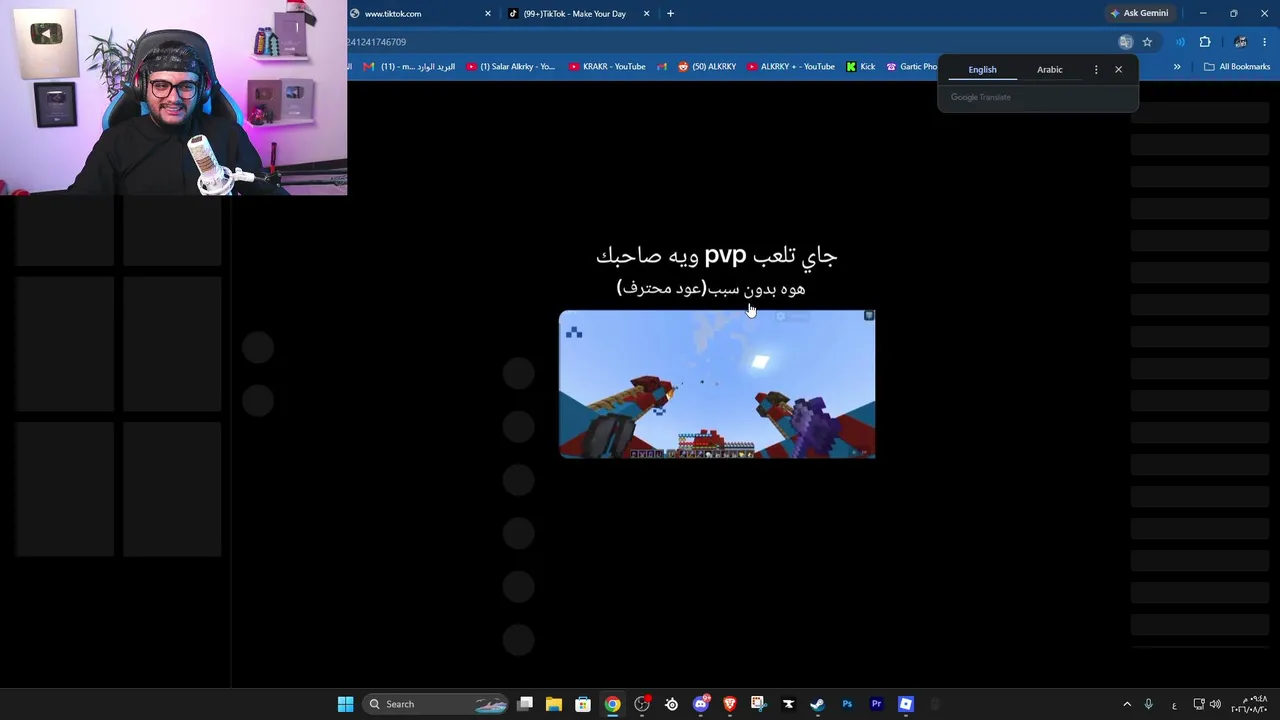Open the Gmail inbox bookmark
The image size is (1280, 720).
pyautogui.click(x=409, y=67)
